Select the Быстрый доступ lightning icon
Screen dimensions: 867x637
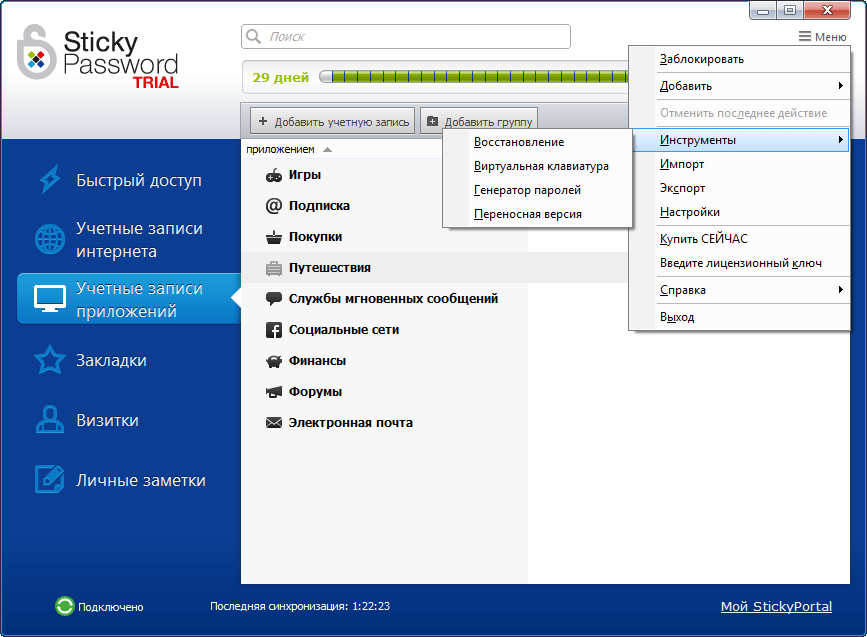(49, 178)
